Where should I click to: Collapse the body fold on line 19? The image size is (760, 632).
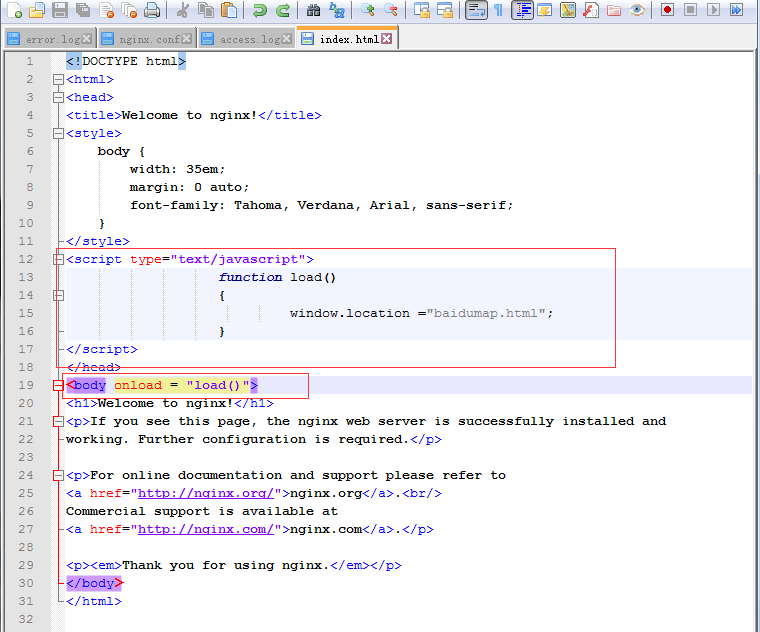click(58, 385)
